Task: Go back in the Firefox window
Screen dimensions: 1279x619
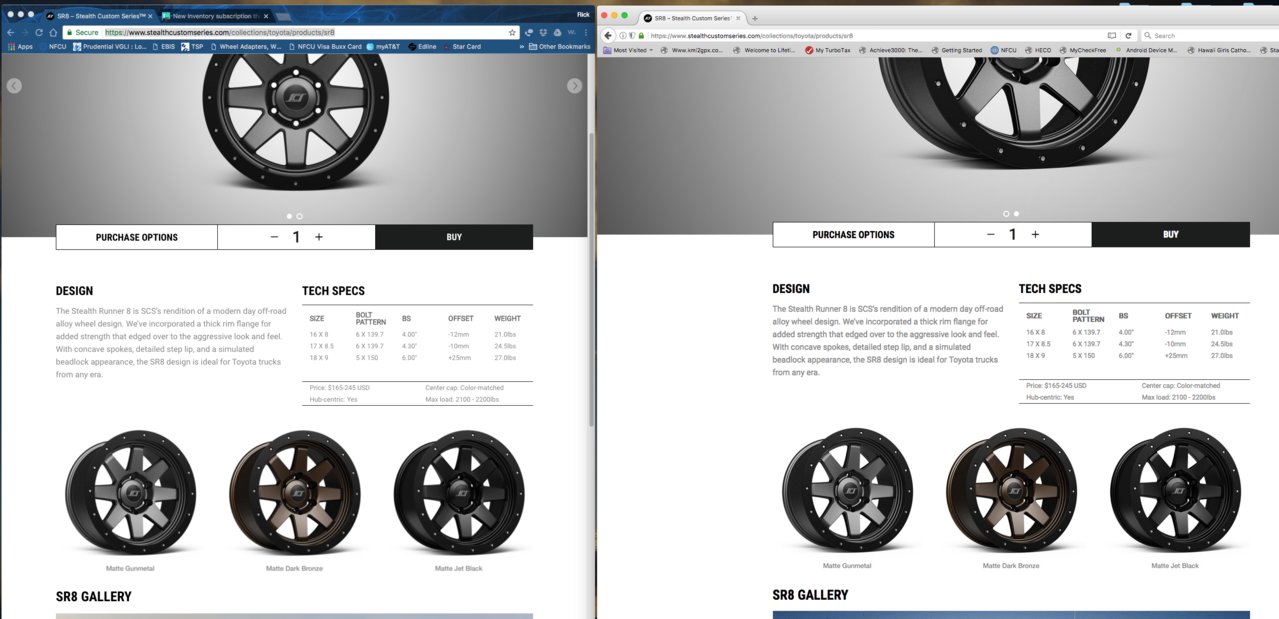Action: [x=608, y=35]
